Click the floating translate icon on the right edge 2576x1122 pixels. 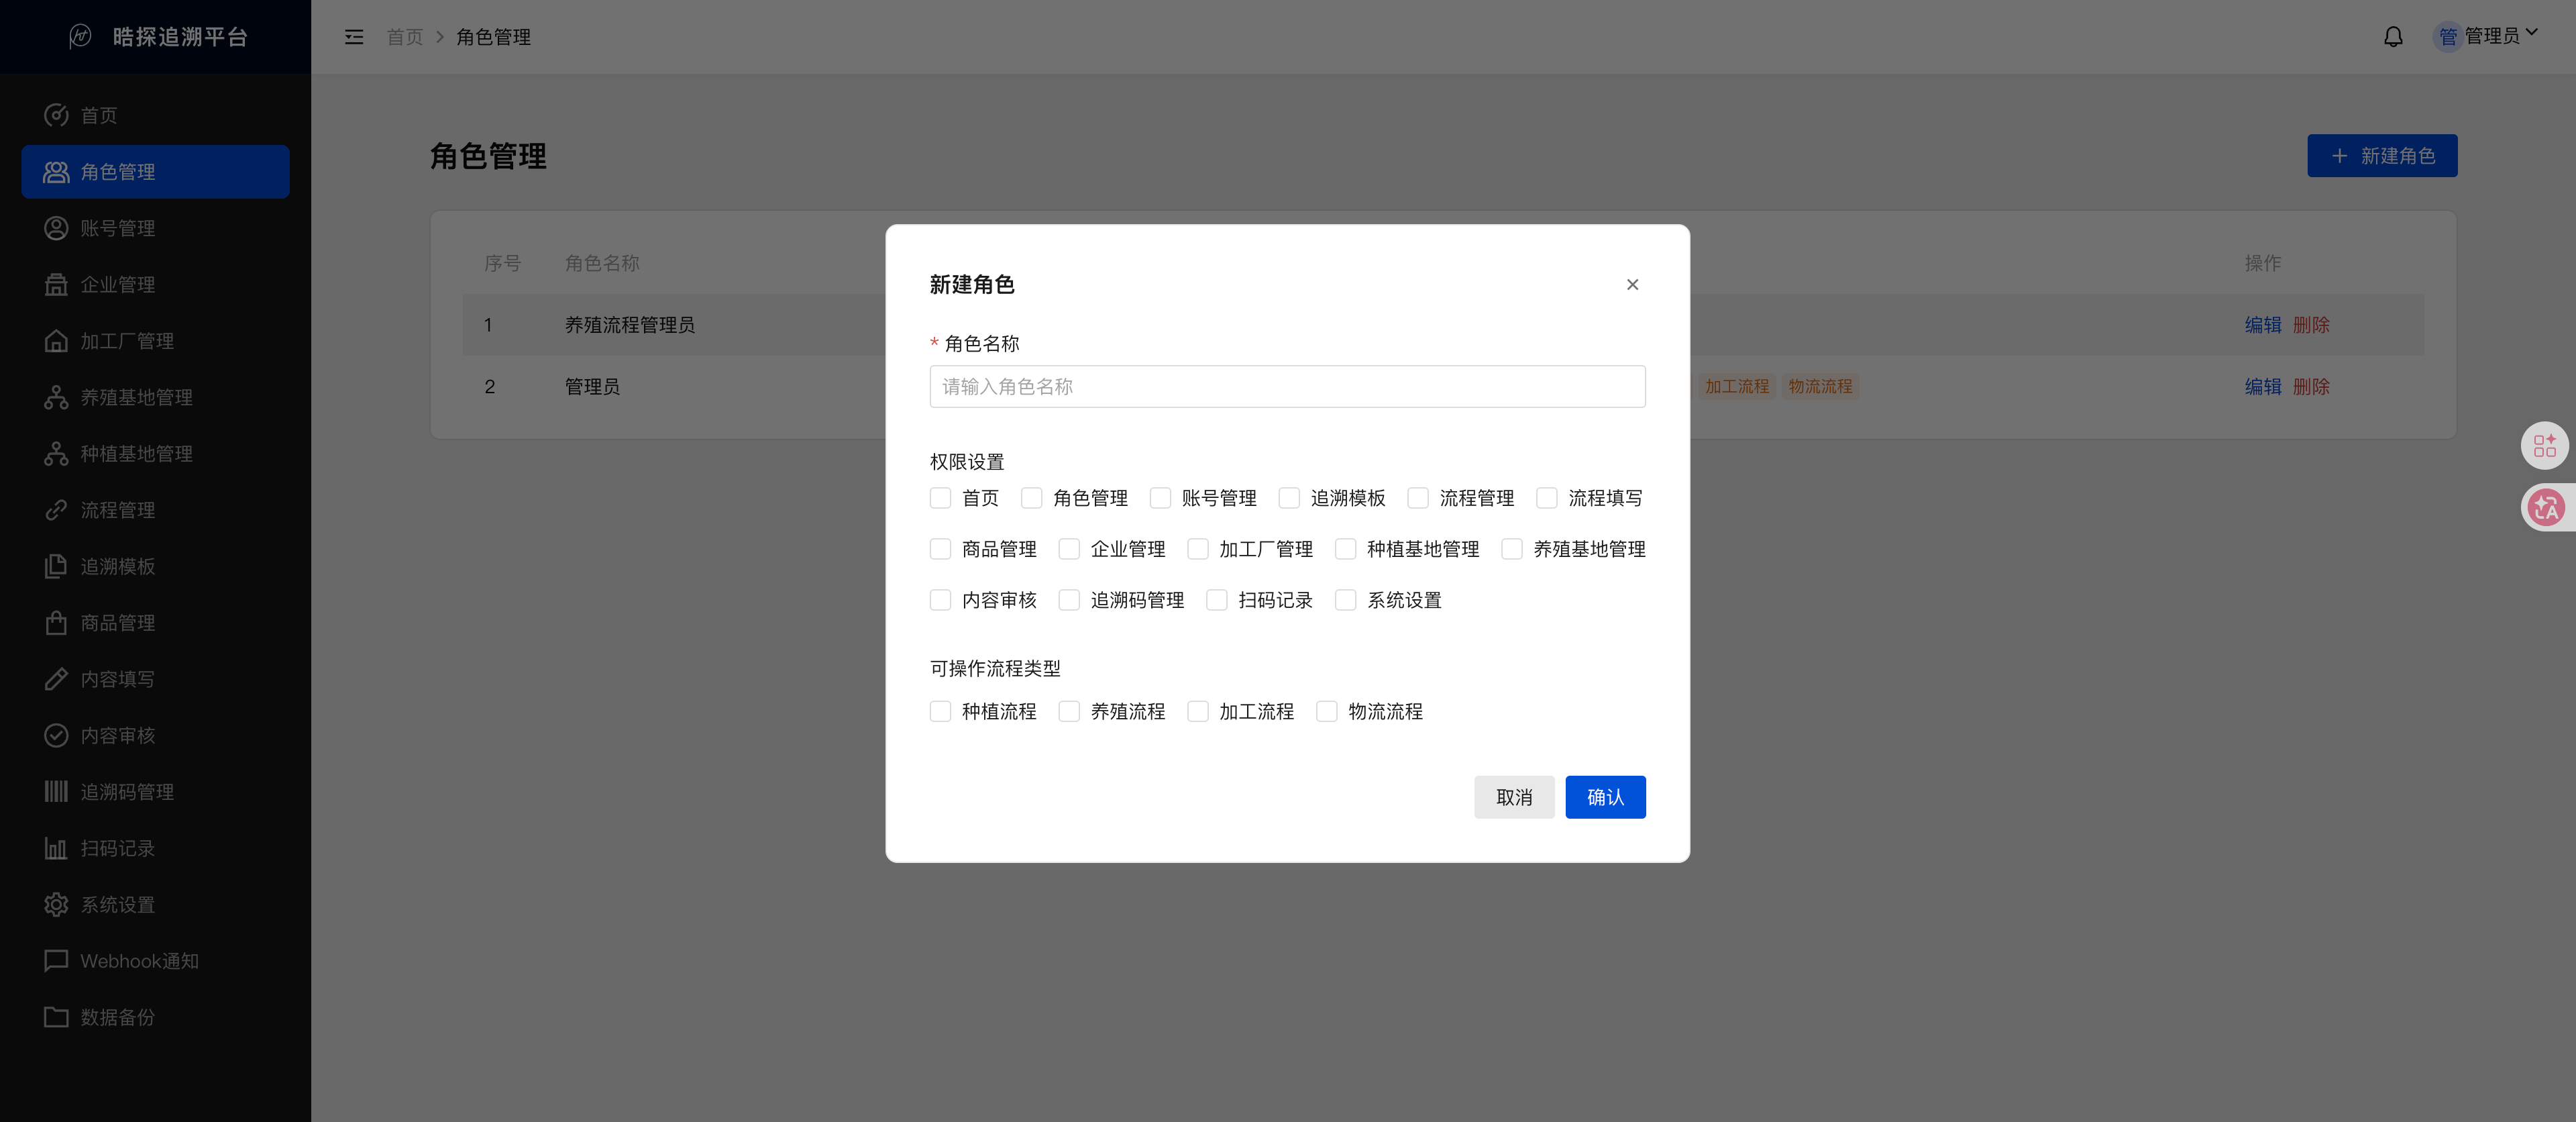2545,508
